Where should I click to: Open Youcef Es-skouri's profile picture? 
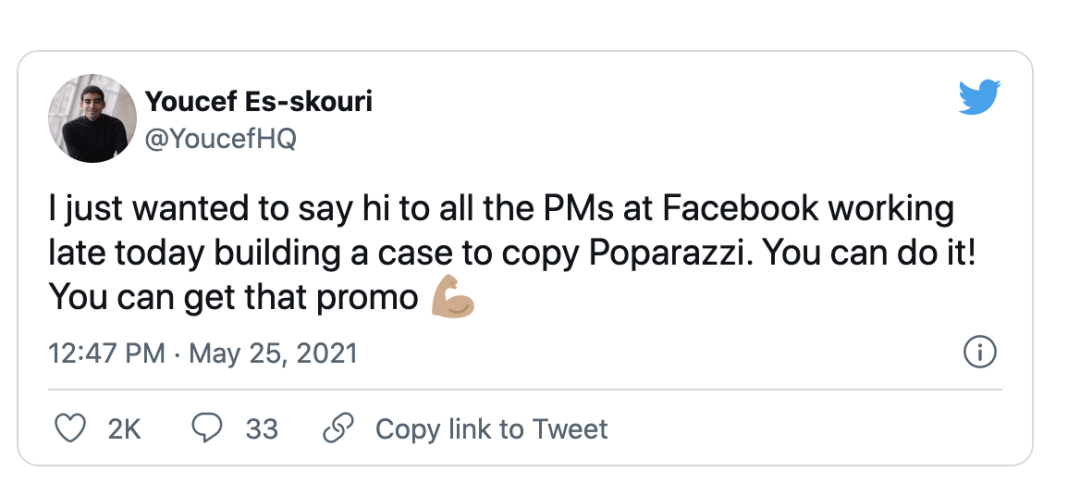tap(92, 118)
